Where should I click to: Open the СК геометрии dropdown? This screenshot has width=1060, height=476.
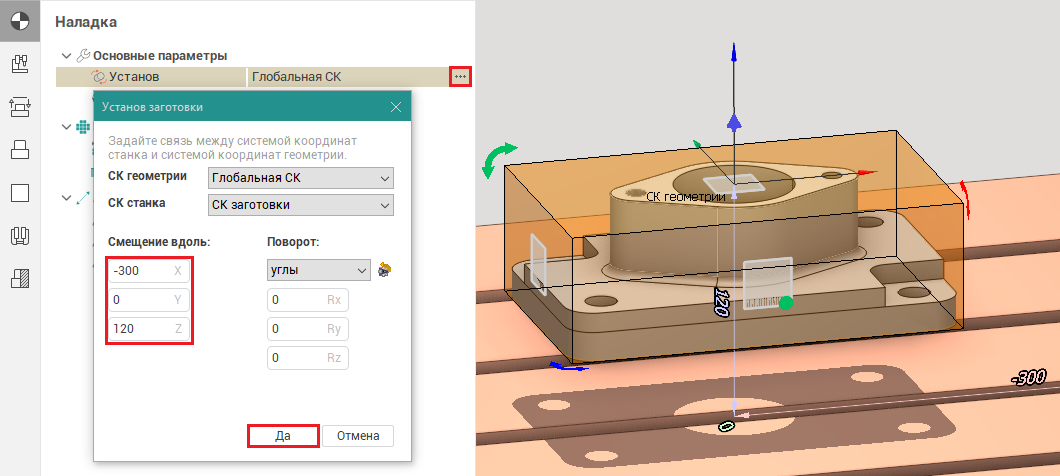(300, 178)
